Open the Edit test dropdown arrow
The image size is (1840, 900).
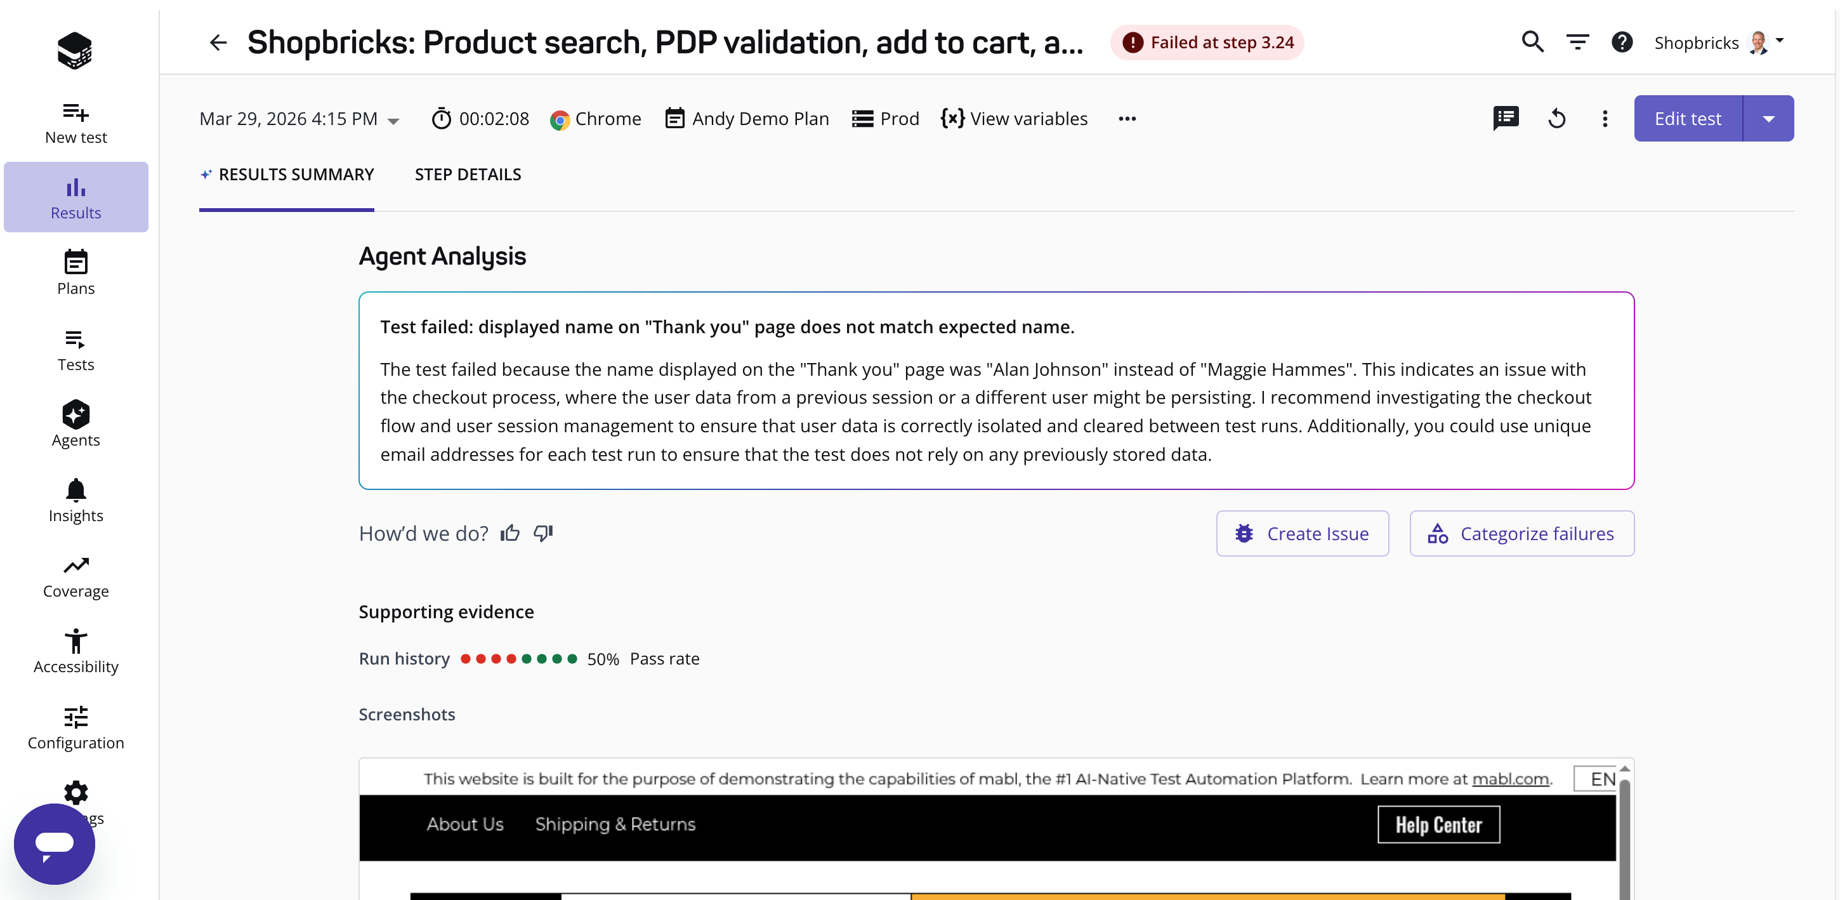click(x=1769, y=118)
